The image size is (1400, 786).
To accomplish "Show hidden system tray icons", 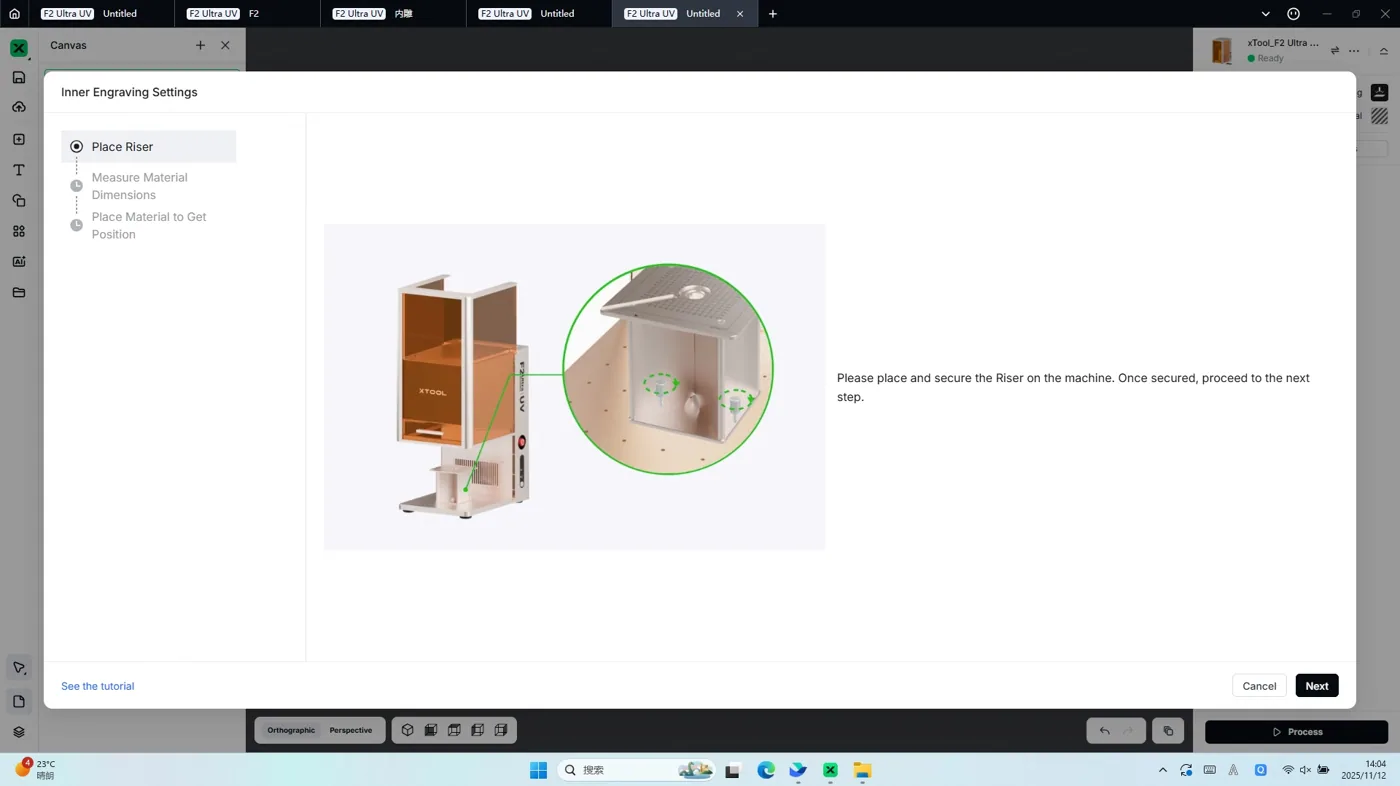I will pos(1162,770).
